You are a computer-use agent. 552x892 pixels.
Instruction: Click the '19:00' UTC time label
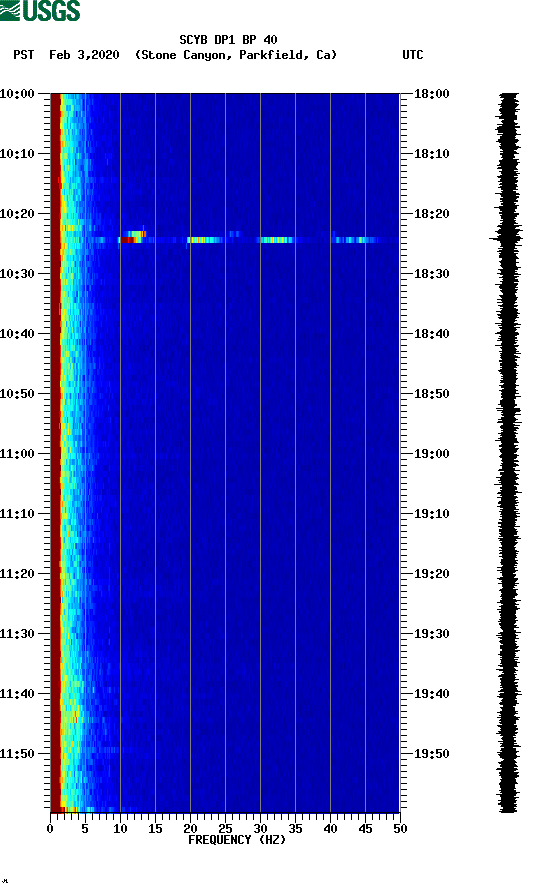point(432,454)
